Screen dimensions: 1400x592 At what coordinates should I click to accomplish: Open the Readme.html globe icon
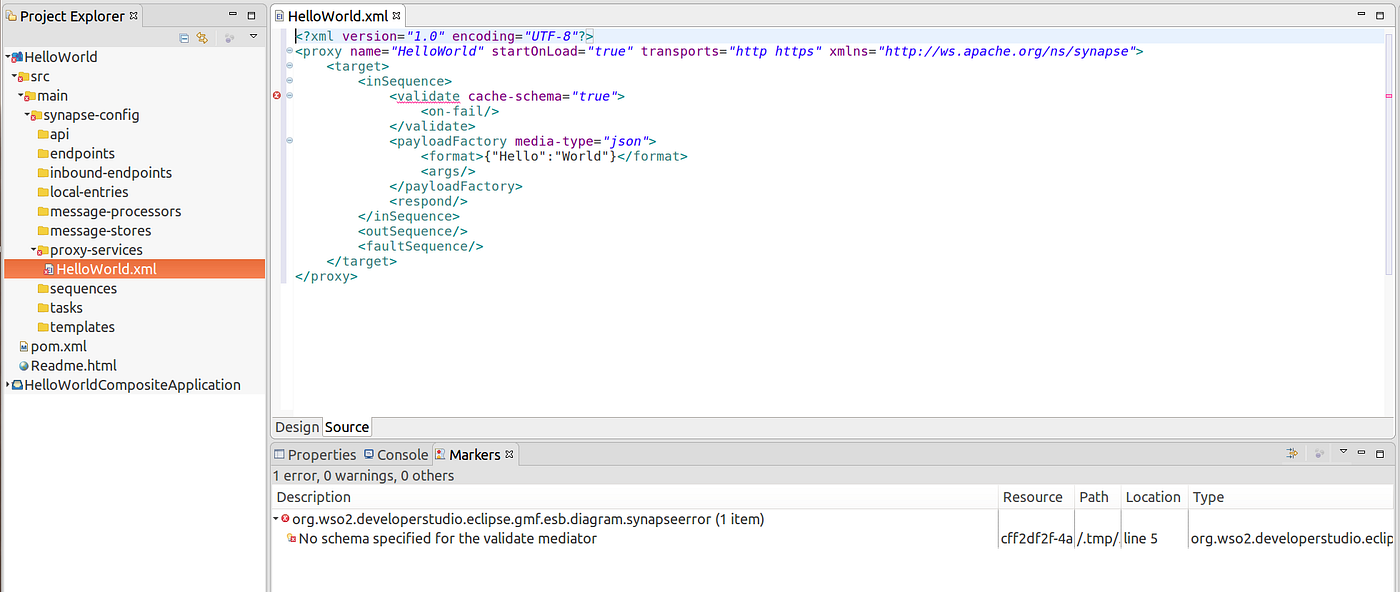[x=22, y=365]
